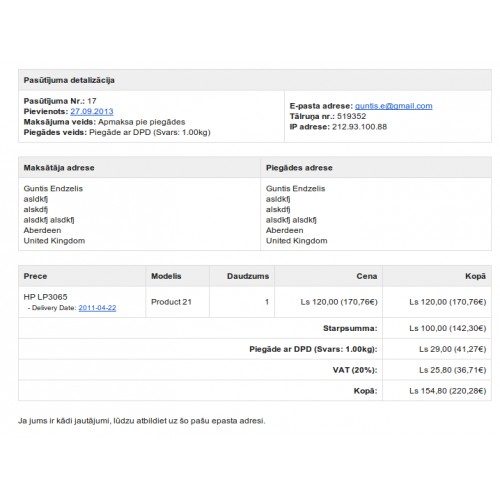Click the guntis.e@gmail.com email link
Image resolution: width=500 pixels, height=500 pixels.
click(x=393, y=106)
